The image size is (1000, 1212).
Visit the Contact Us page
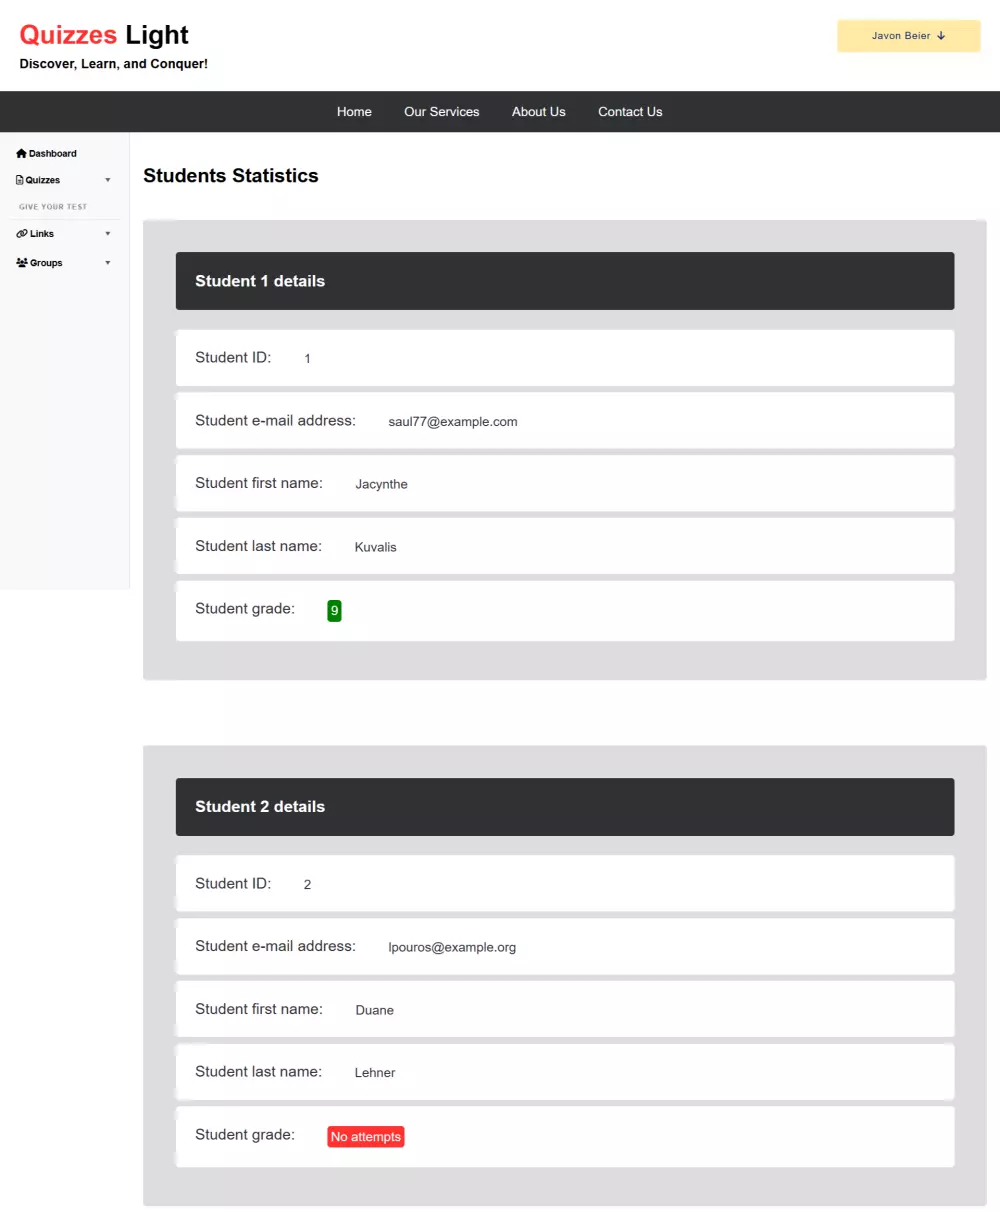[630, 111]
